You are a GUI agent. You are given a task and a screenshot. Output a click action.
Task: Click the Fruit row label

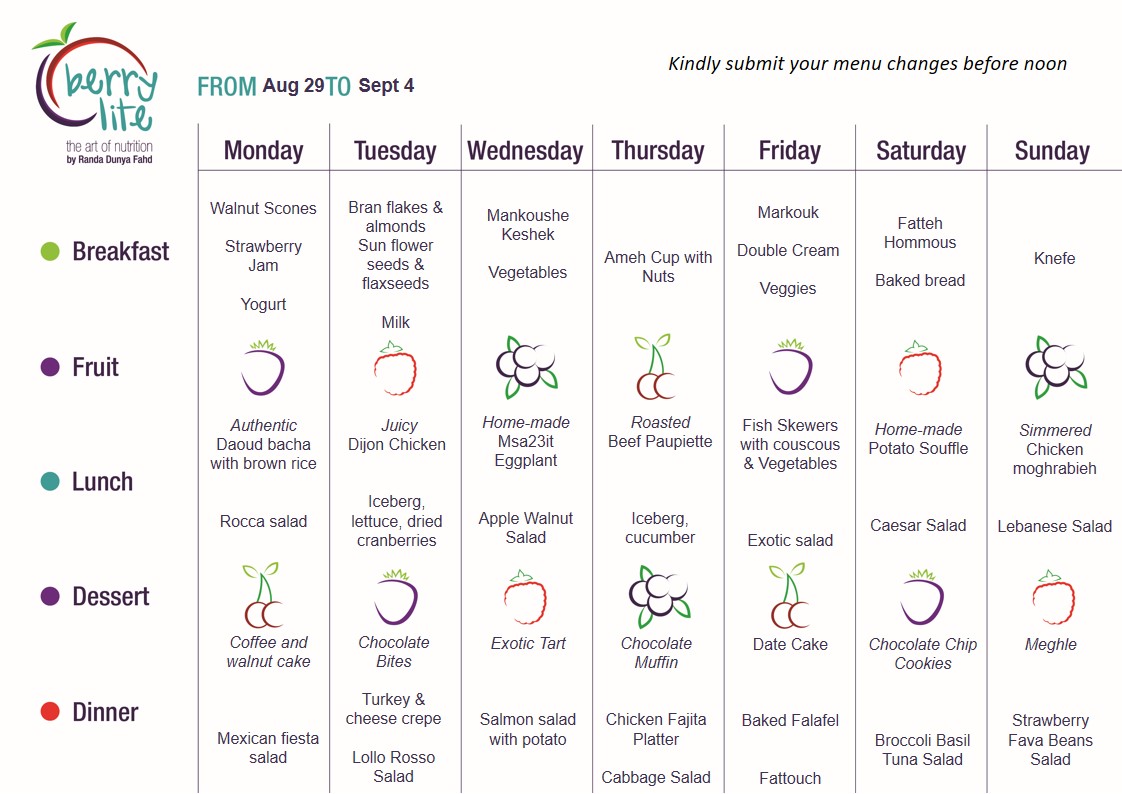(x=95, y=367)
